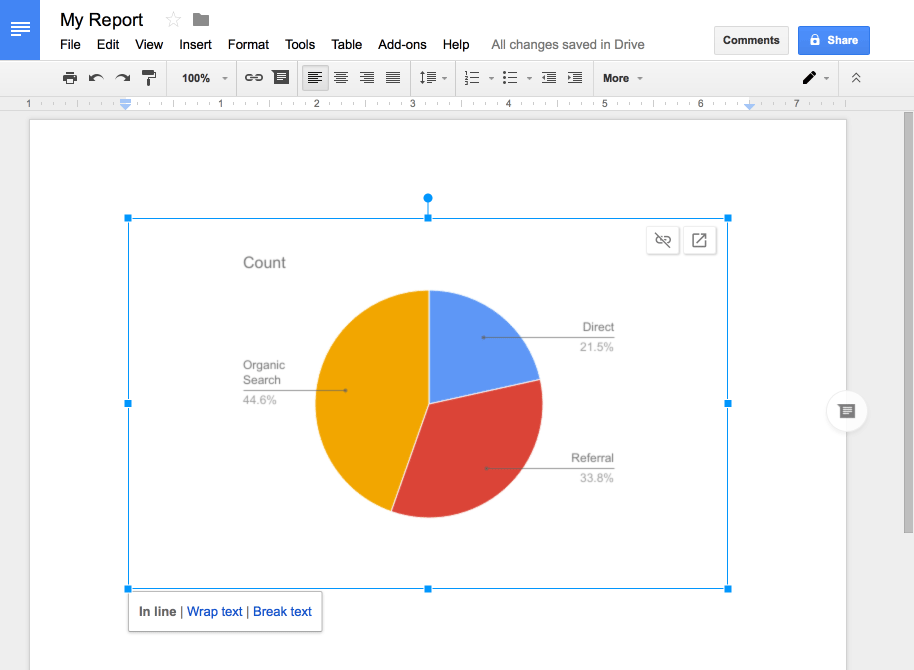Click the Print icon
Viewport: 914px width, 670px height.
pyautogui.click(x=70, y=78)
